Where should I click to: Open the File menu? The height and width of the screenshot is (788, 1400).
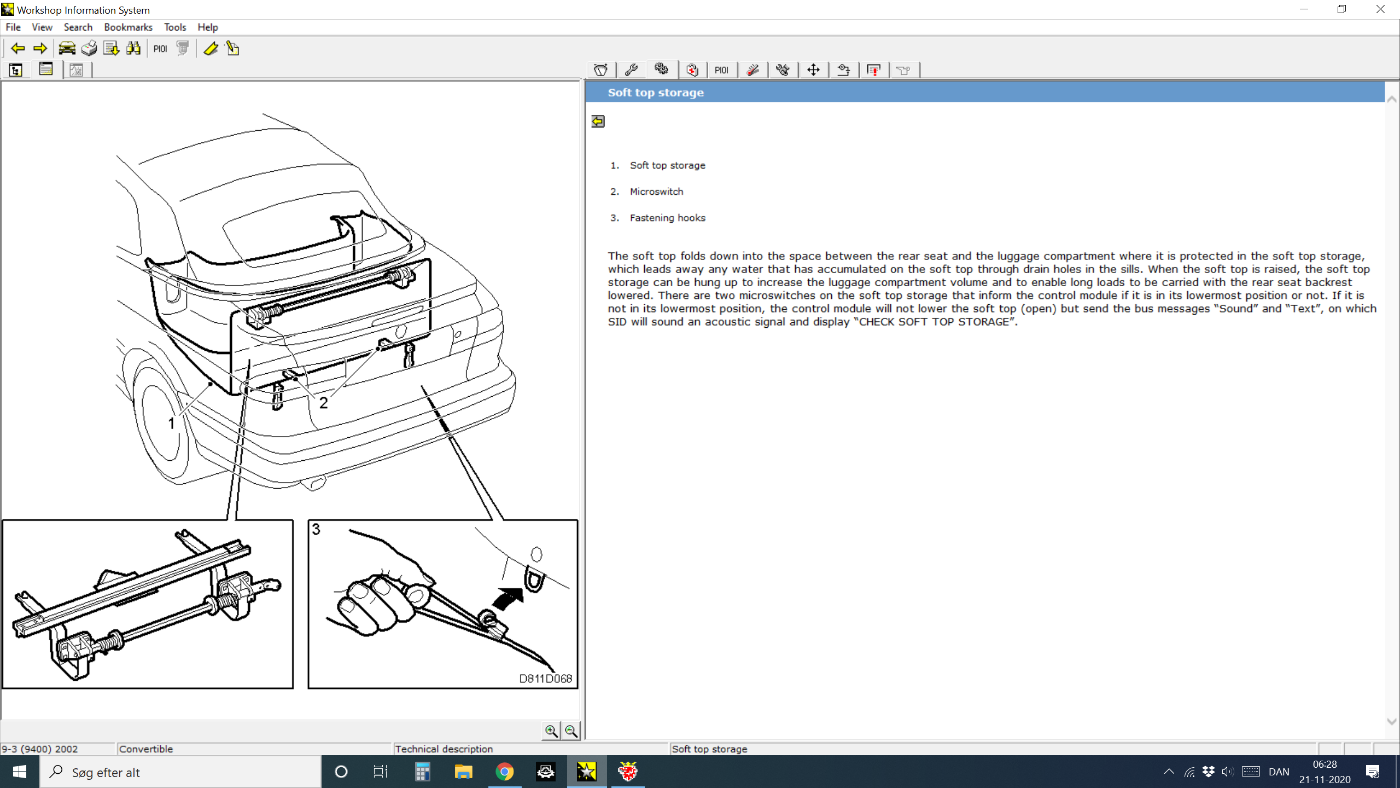pyautogui.click(x=13, y=27)
